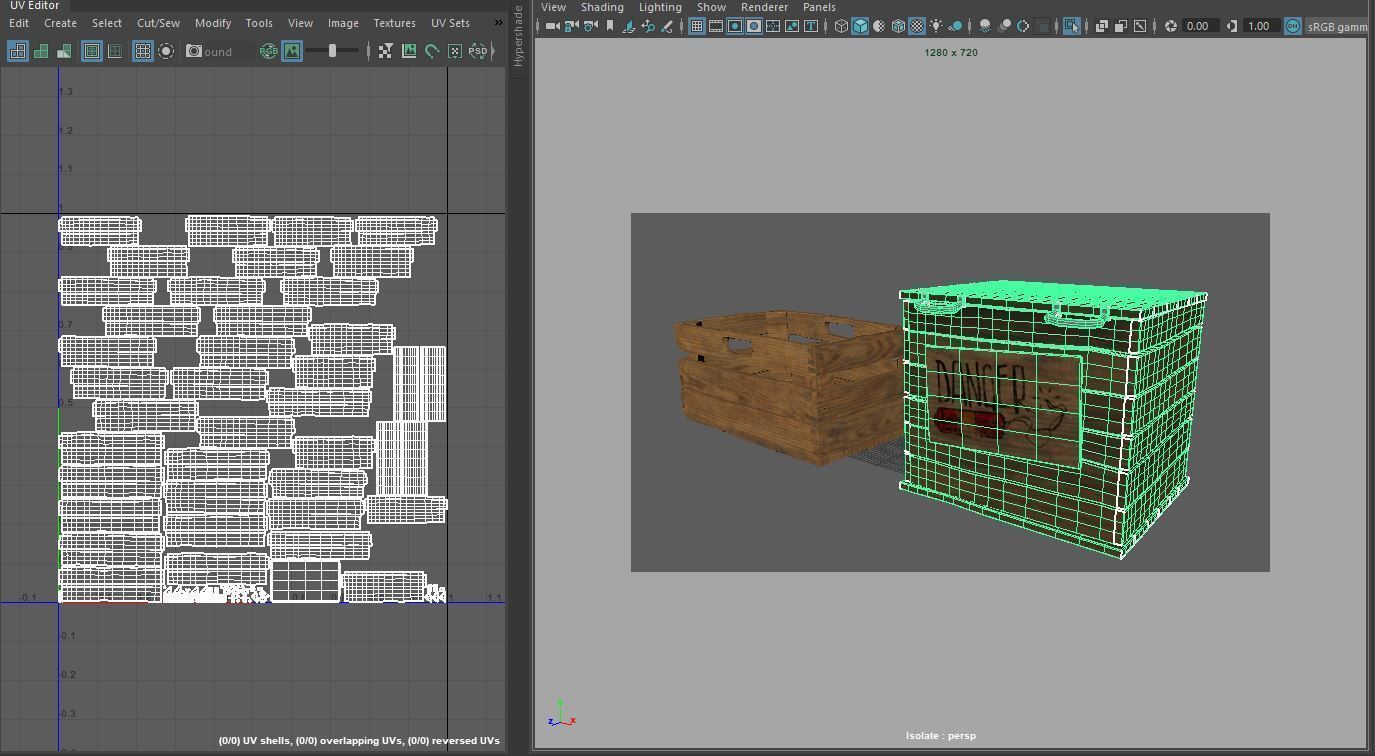The width and height of the screenshot is (1375, 756).
Task: Toggle gate mask icon
Action: tap(754, 26)
